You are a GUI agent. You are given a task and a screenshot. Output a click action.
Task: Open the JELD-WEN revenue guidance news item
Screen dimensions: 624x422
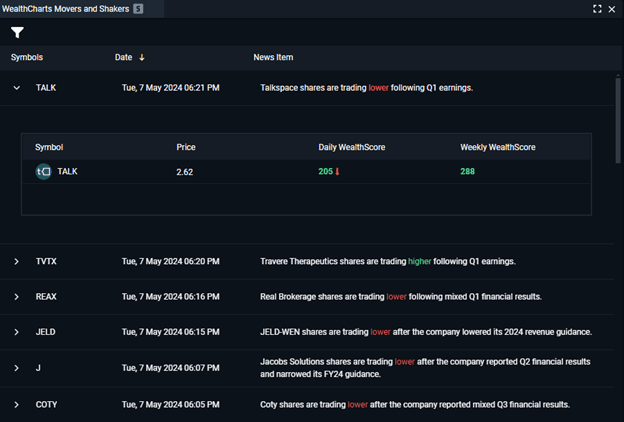426,332
